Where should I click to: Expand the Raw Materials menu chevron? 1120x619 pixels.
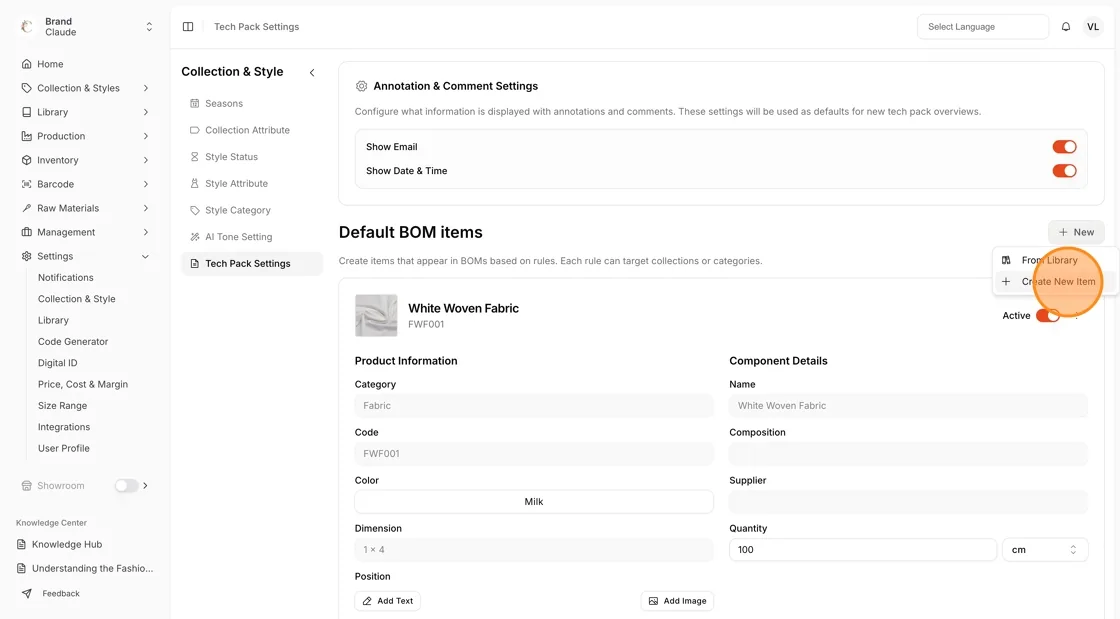146,208
